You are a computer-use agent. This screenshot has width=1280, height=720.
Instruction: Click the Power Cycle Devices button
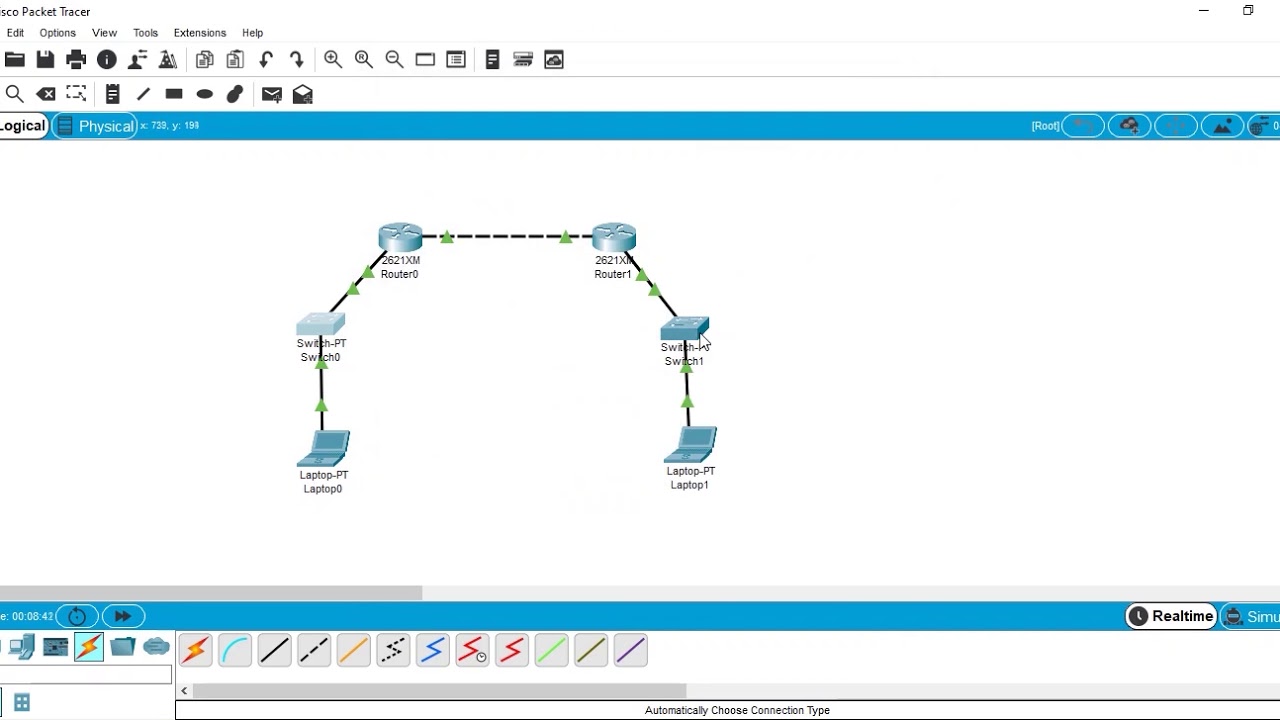click(x=77, y=616)
